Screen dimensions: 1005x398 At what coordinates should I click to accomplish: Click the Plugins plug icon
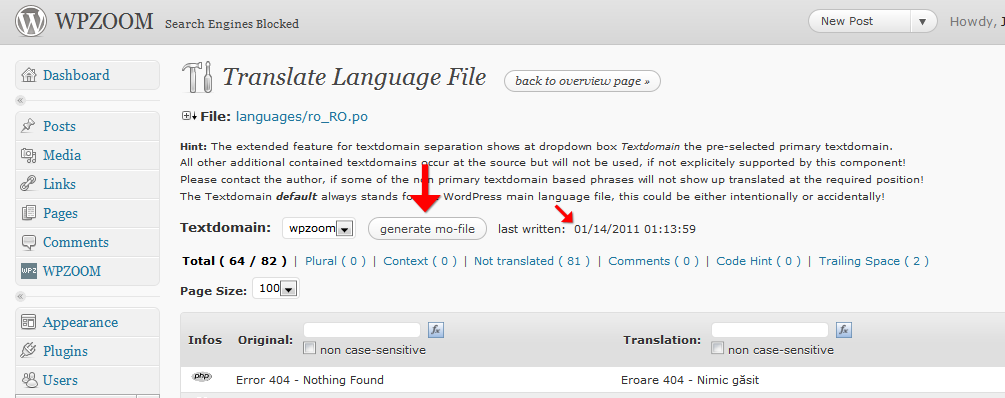pos(28,351)
